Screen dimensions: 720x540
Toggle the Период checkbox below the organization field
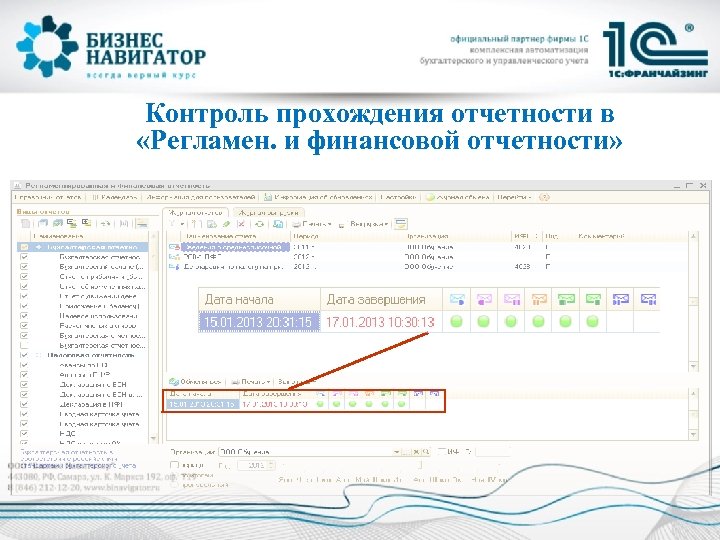coord(174,465)
